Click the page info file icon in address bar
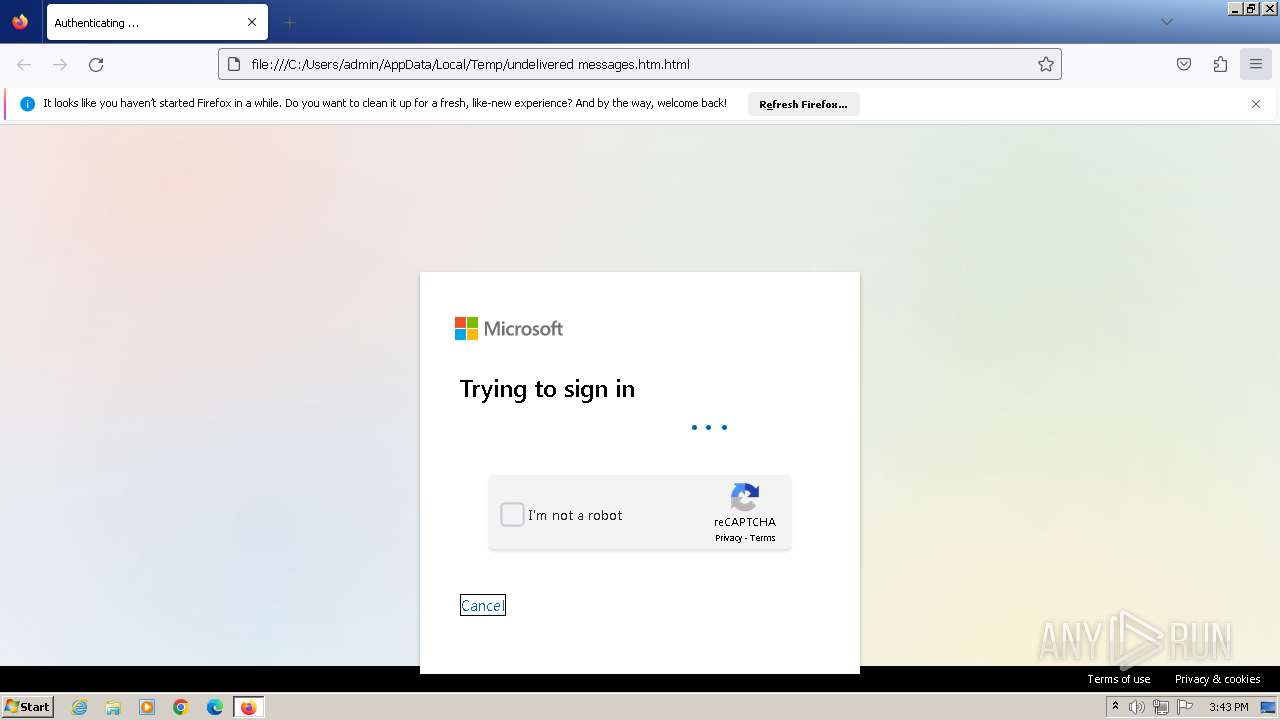Screen dimensions: 1280x720 234,64
